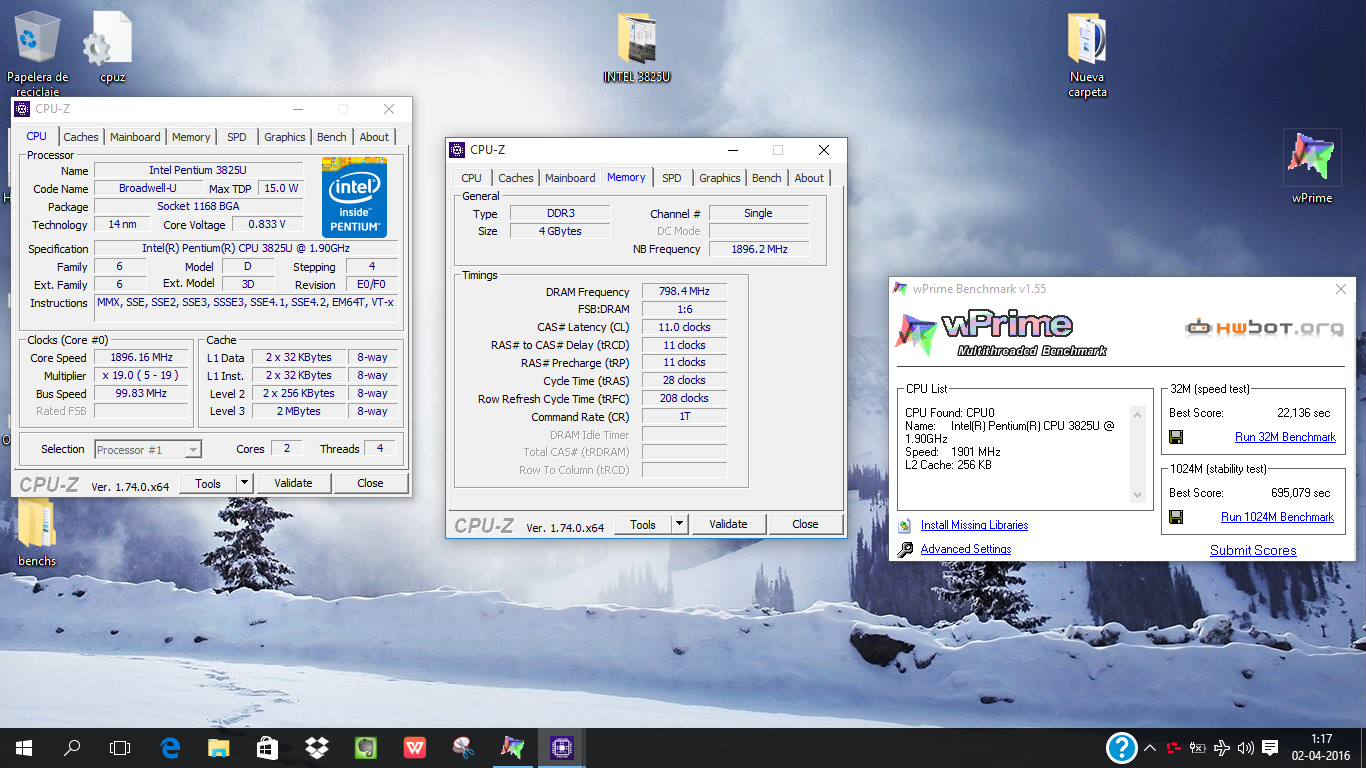
Task: Open the Processor #1 selection dropdown
Action: [x=148, y=449]
